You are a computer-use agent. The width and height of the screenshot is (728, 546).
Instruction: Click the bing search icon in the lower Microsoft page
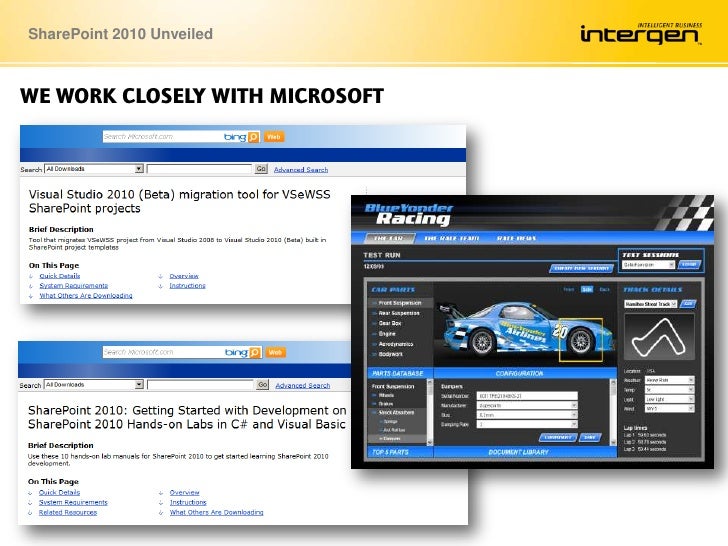coord(255,352)
